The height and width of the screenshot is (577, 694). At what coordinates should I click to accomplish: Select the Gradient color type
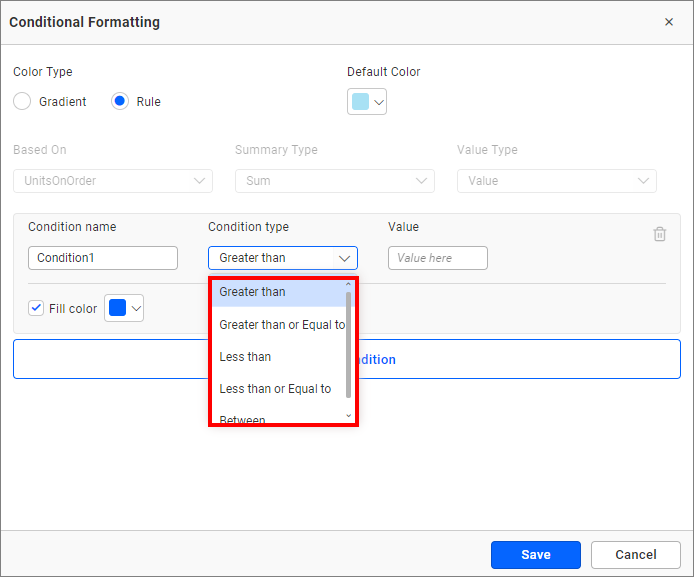click(22, 101)
